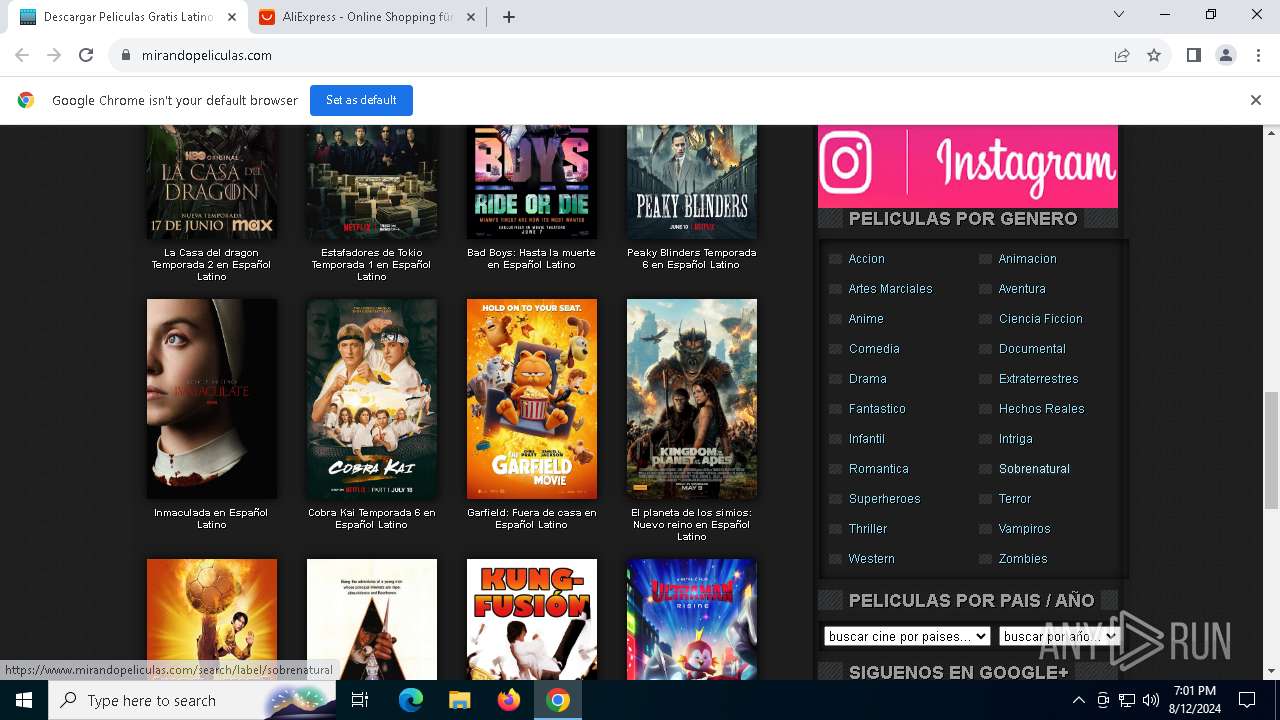Open Ciencia Ficcion genre
Viewport: 1280px width, 720px height.
point(1040,319)
